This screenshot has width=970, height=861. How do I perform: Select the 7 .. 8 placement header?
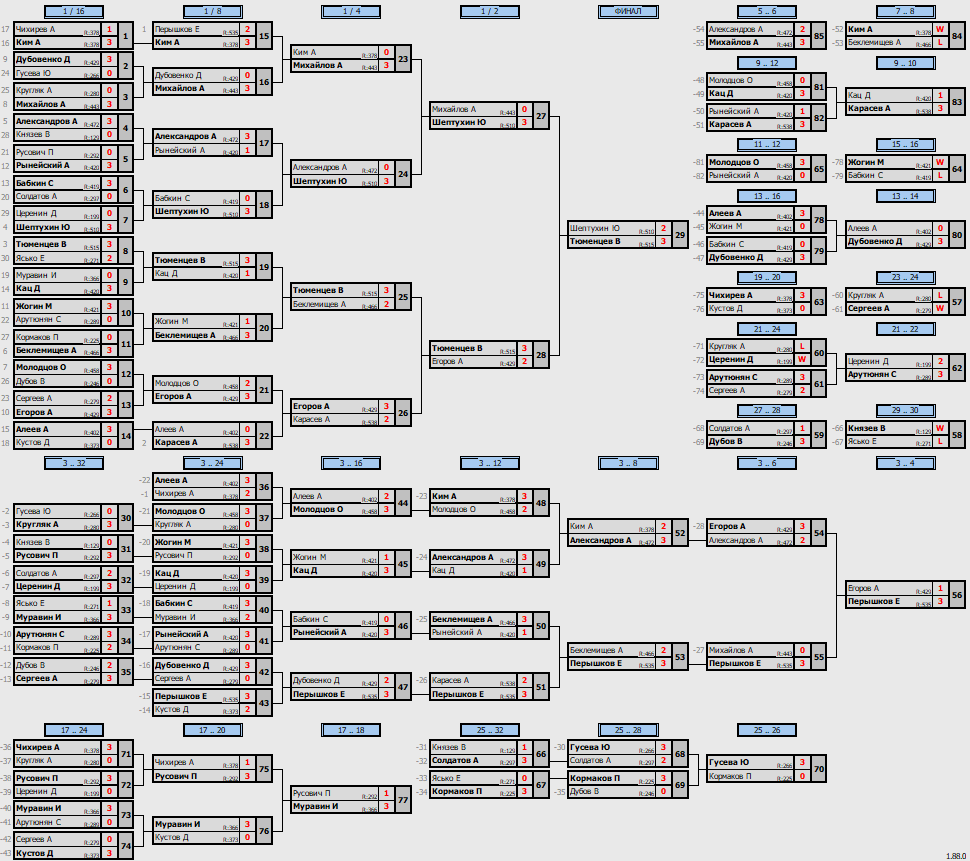pos(905,11)
